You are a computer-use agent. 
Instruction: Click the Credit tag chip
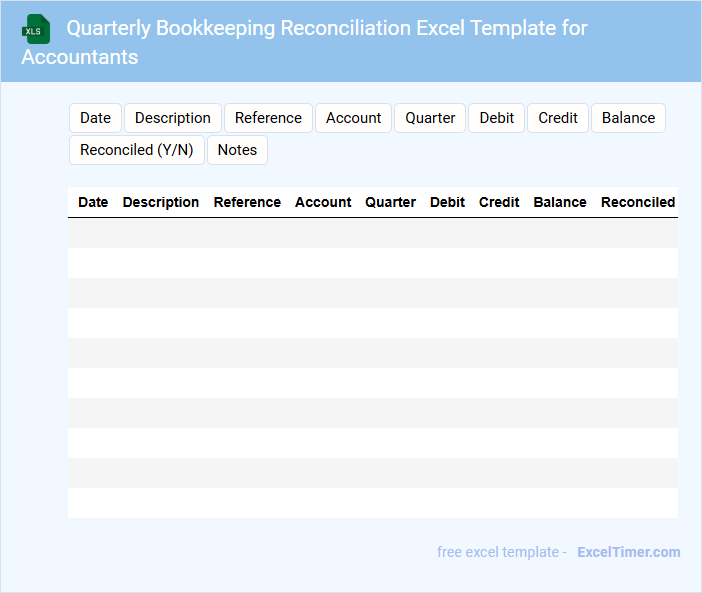[558, 118]
